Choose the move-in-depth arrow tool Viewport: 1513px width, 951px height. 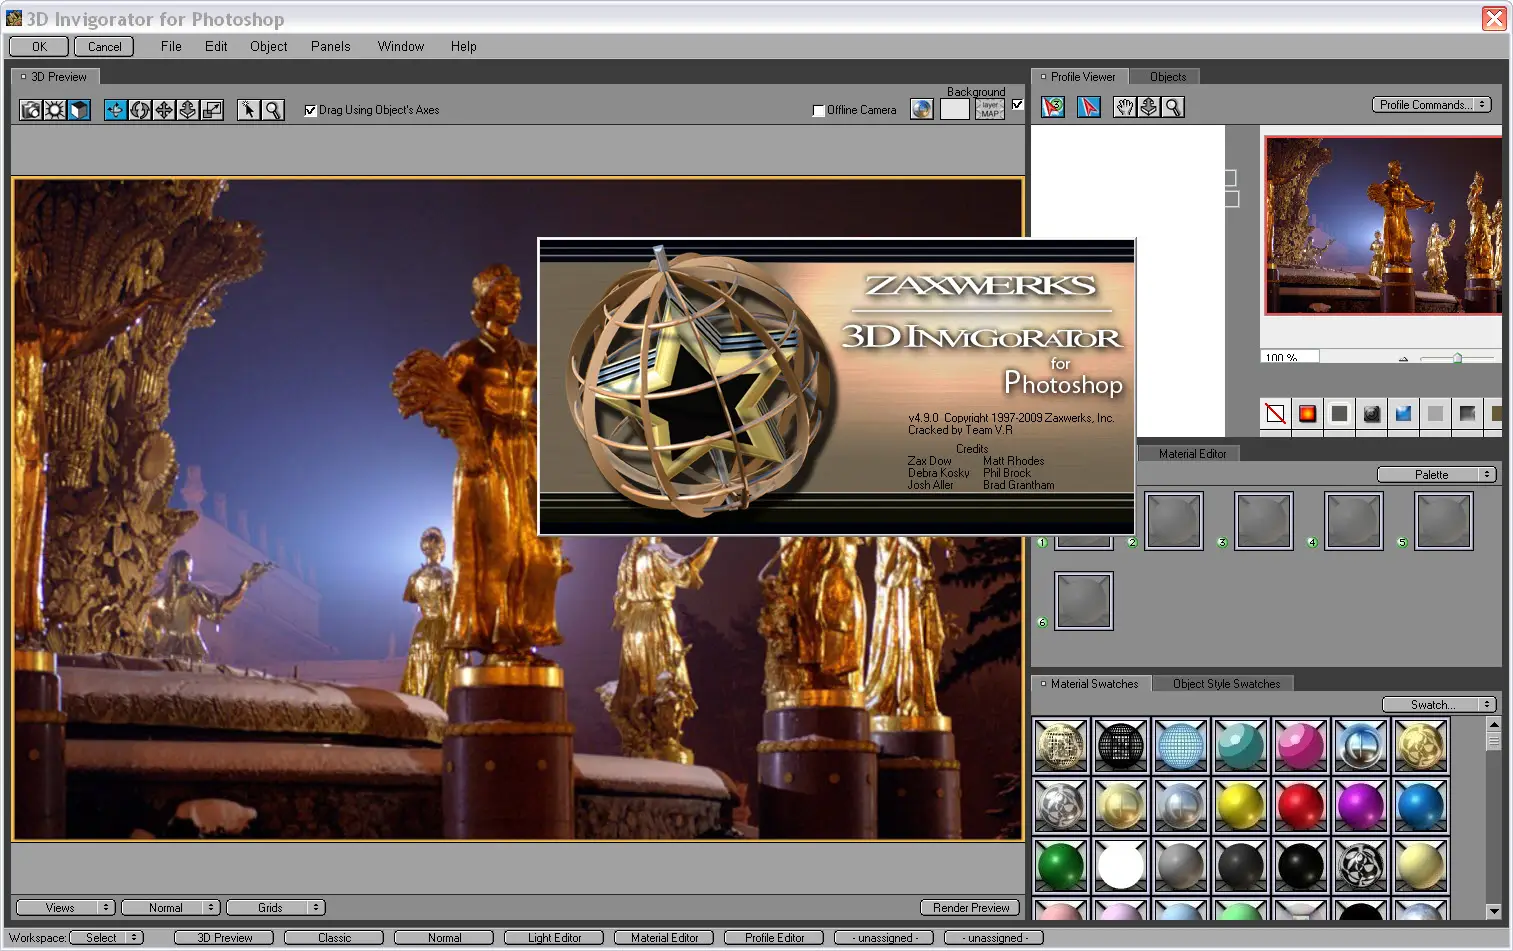click(188, 110)
